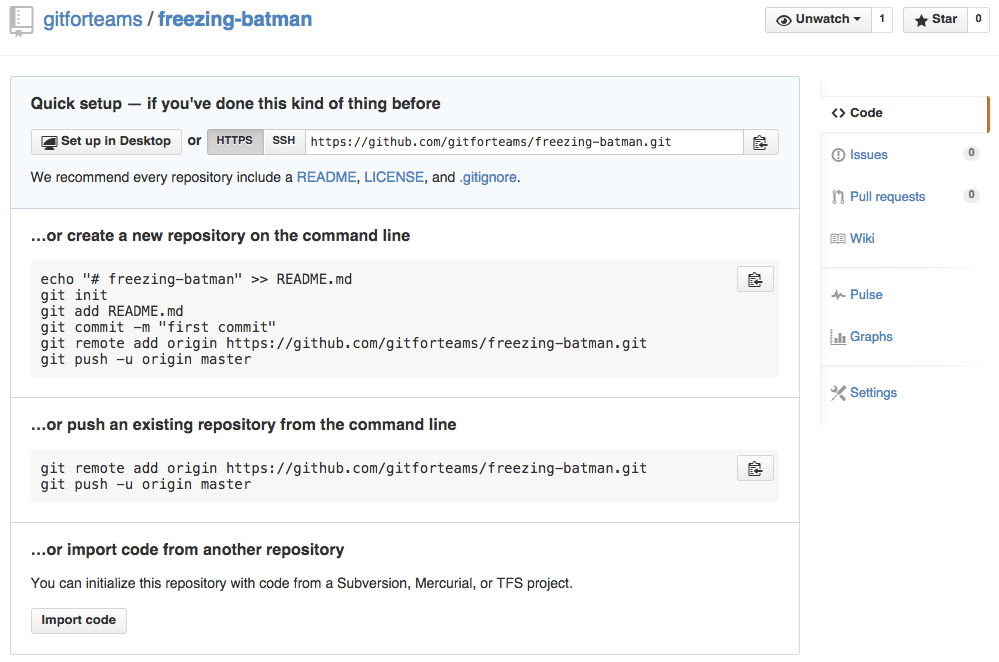Select the Pull requests icon
This screenshot has height=662, width=999.
coord(841,196)
